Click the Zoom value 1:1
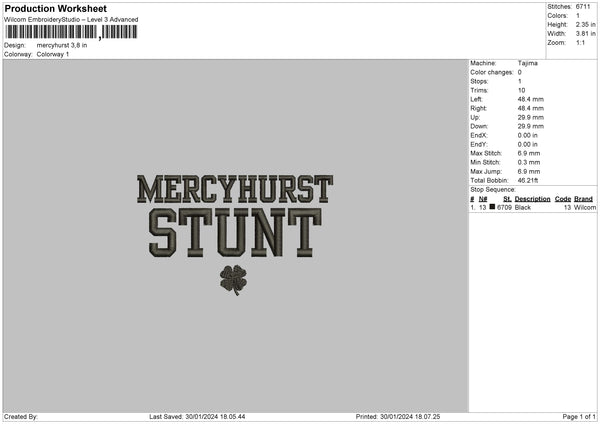Viewport: 600px width, 424px height. coord(580,43)
